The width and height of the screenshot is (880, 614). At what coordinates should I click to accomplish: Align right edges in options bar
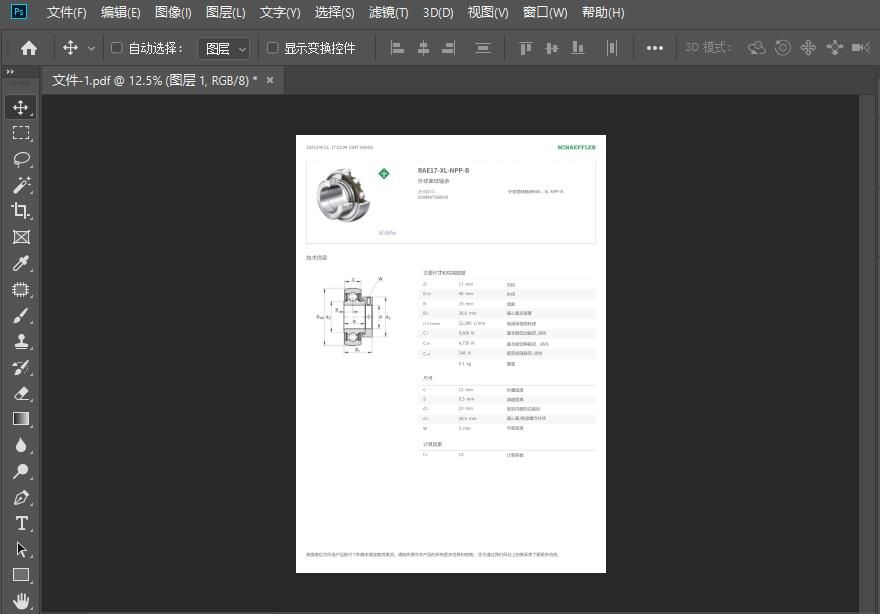point(449,48)
